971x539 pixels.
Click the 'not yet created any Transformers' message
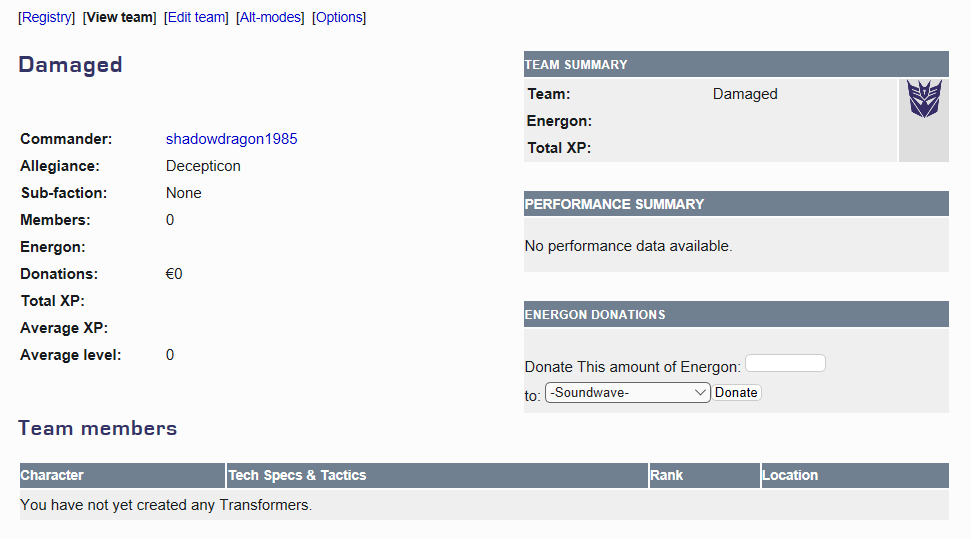click(x=166, y=505)
